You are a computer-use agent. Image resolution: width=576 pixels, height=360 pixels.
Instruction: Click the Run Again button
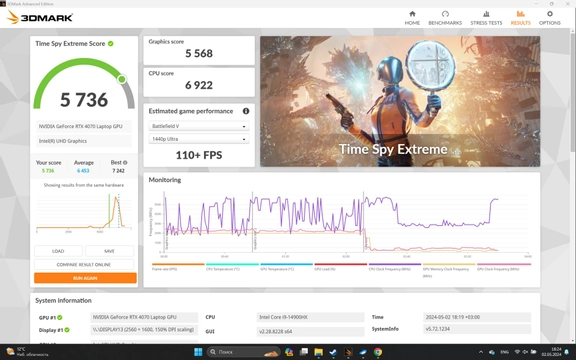[x=85, y=278]
